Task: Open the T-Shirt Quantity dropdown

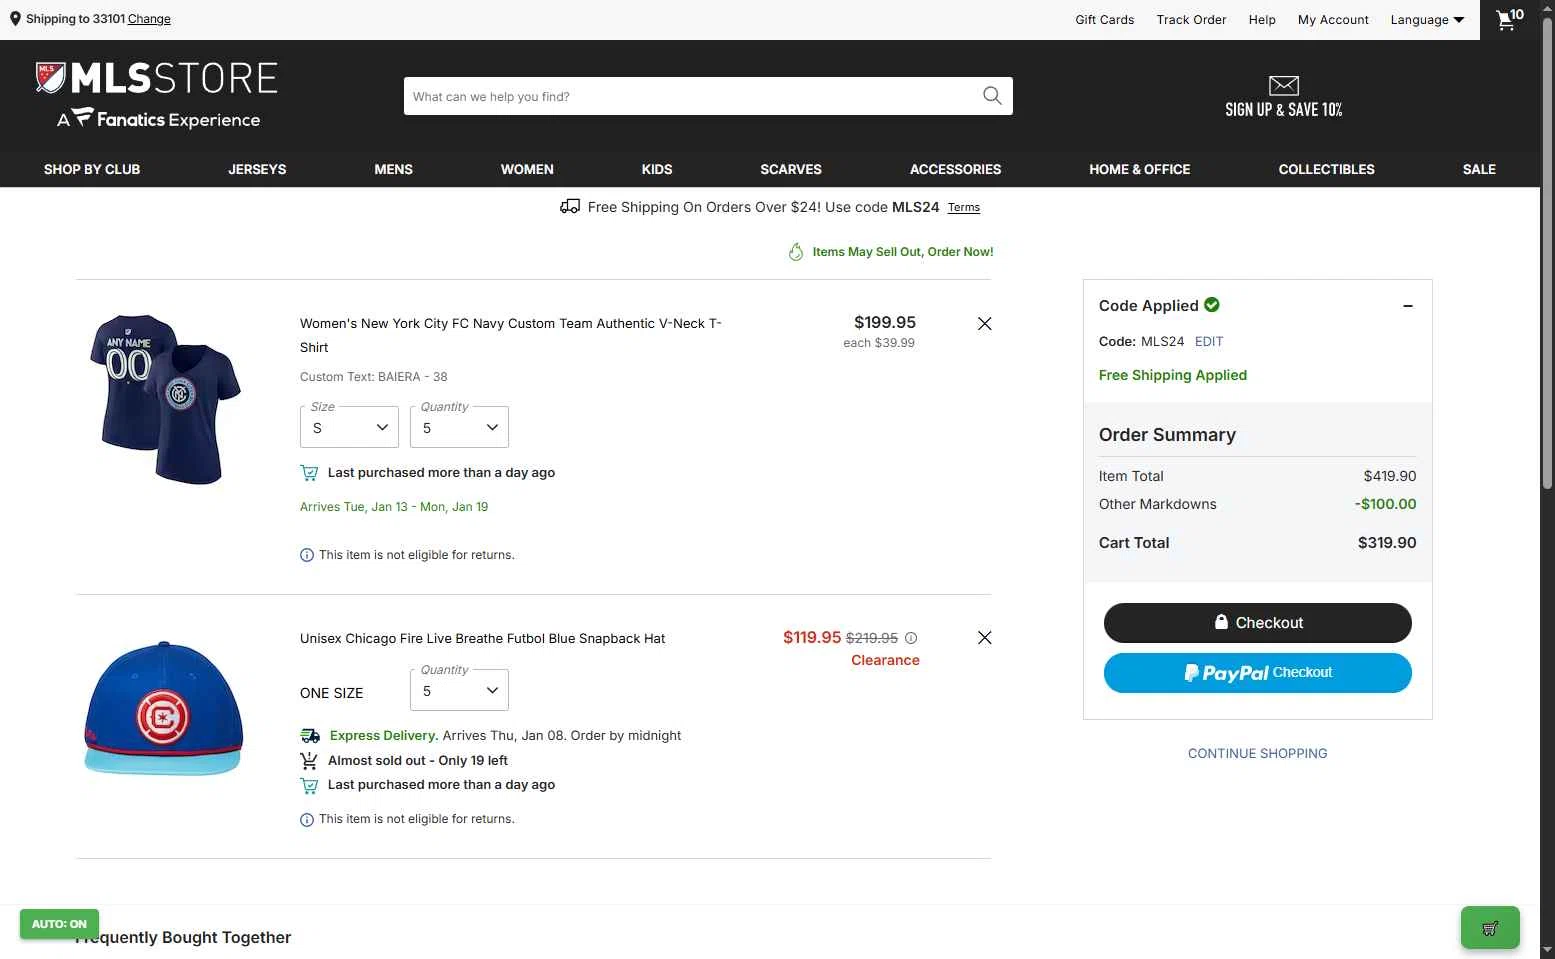Action: click(x=459, y=427)
